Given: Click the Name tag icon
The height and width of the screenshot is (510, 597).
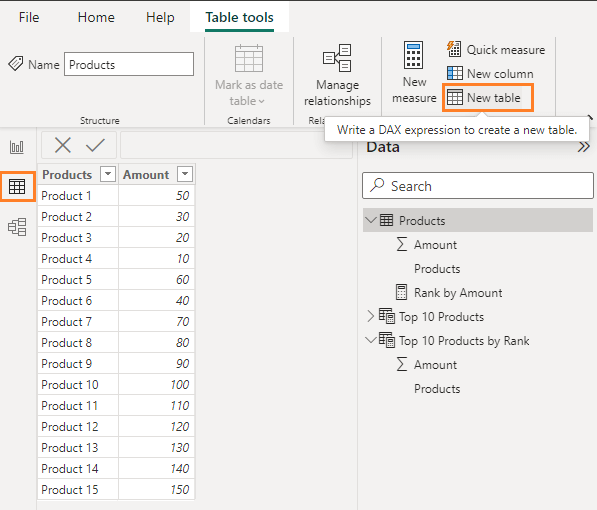Looking at the screenshot, I should (16, 64).
